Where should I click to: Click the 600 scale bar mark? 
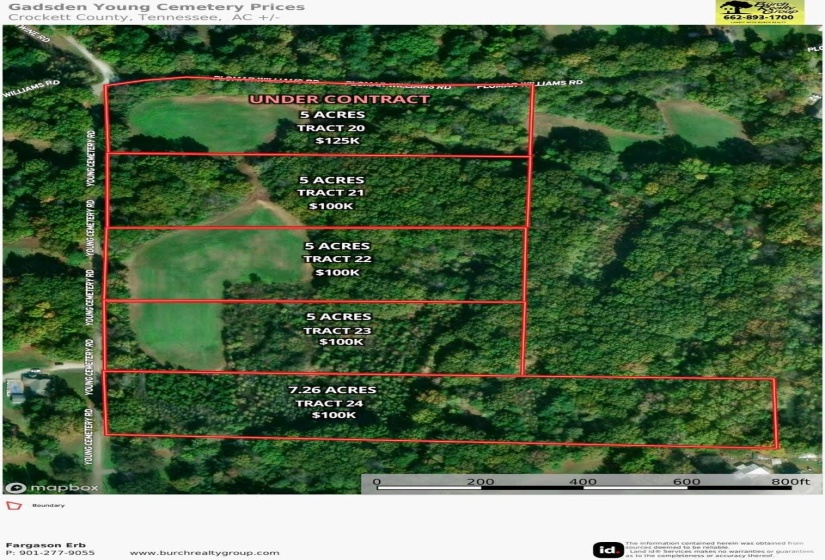[x=687, y=482]
